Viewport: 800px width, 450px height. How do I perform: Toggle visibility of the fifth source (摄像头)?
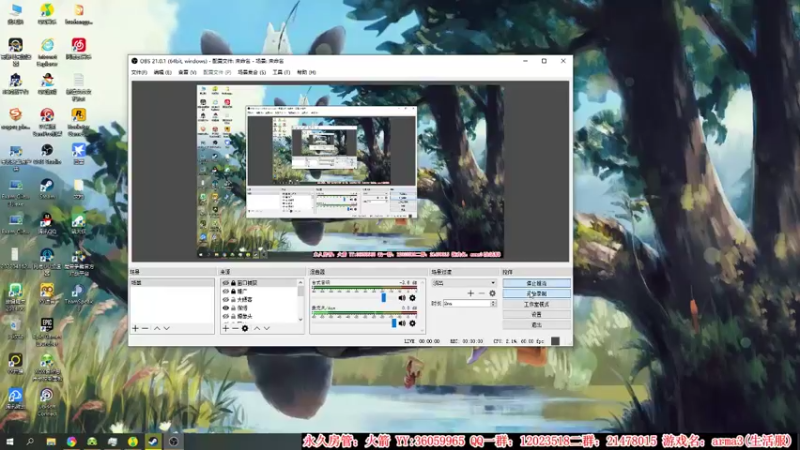[x=226, y=316]
